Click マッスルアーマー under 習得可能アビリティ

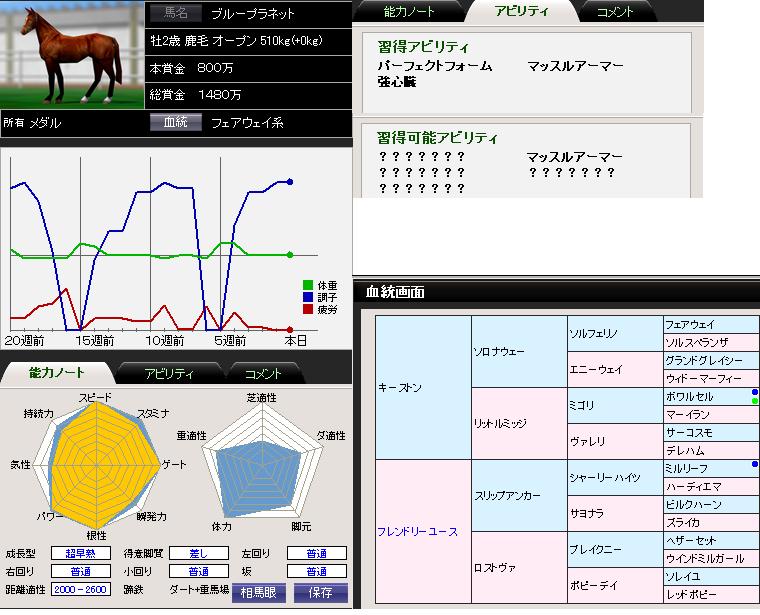(575, 157)
